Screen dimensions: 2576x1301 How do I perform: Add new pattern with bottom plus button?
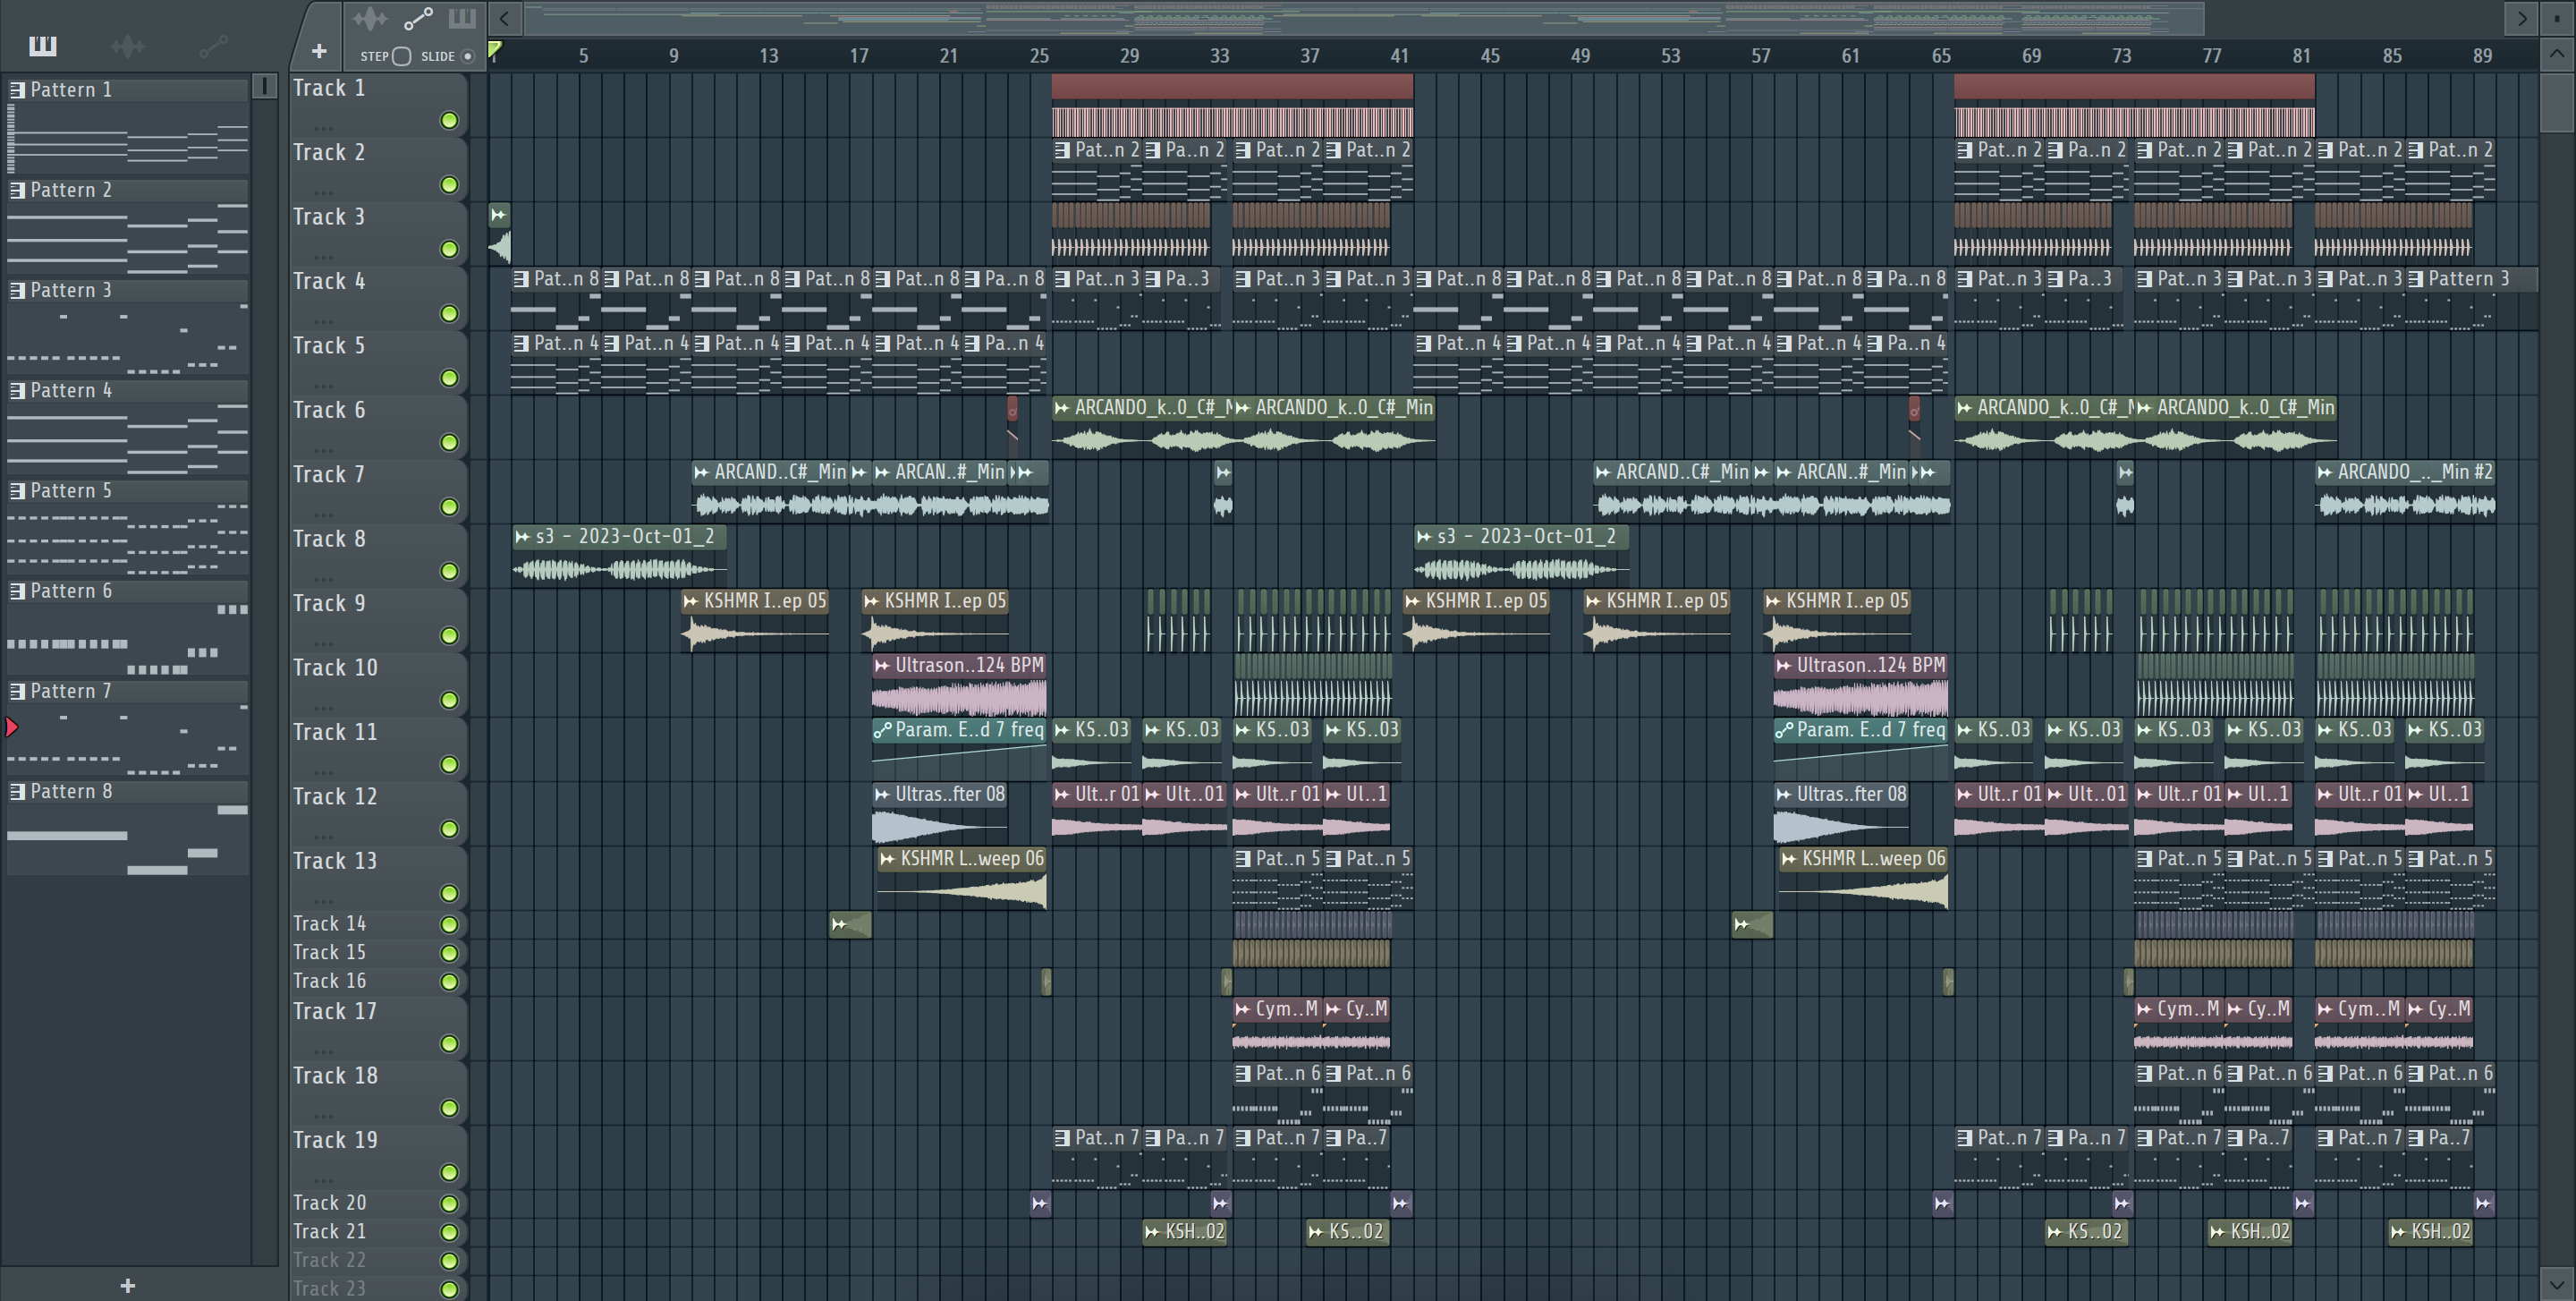(127, 1285)
